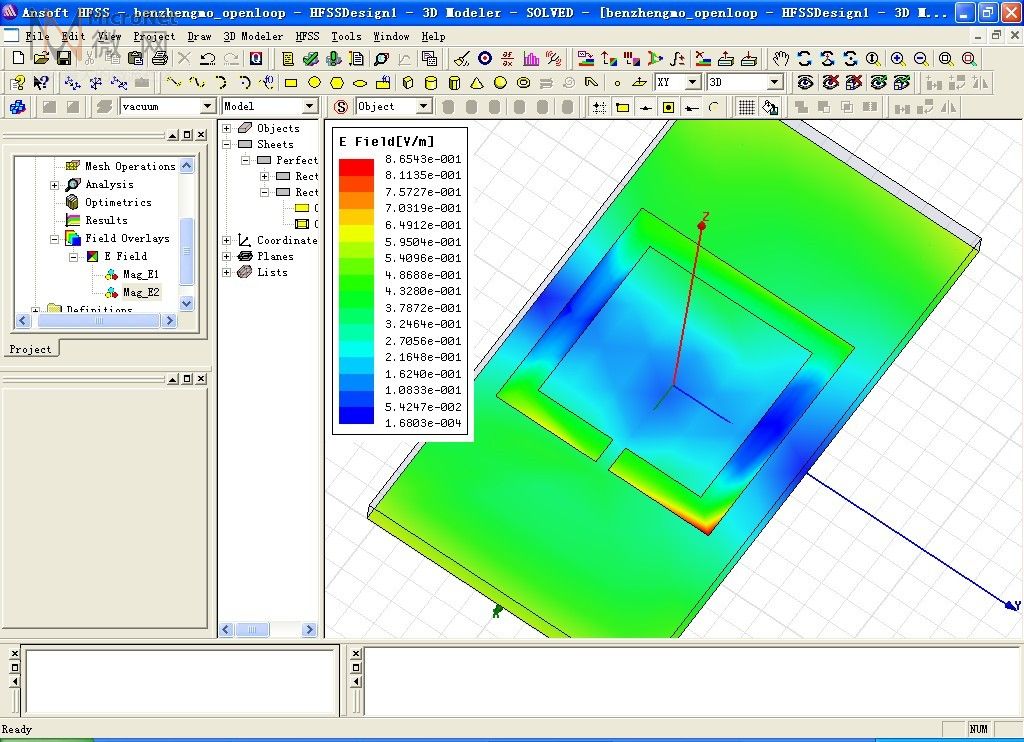This screenshot has width=1024, height=742.
Task: Toggle the paint bucket shading icon
Action: (x=770, y=107)
